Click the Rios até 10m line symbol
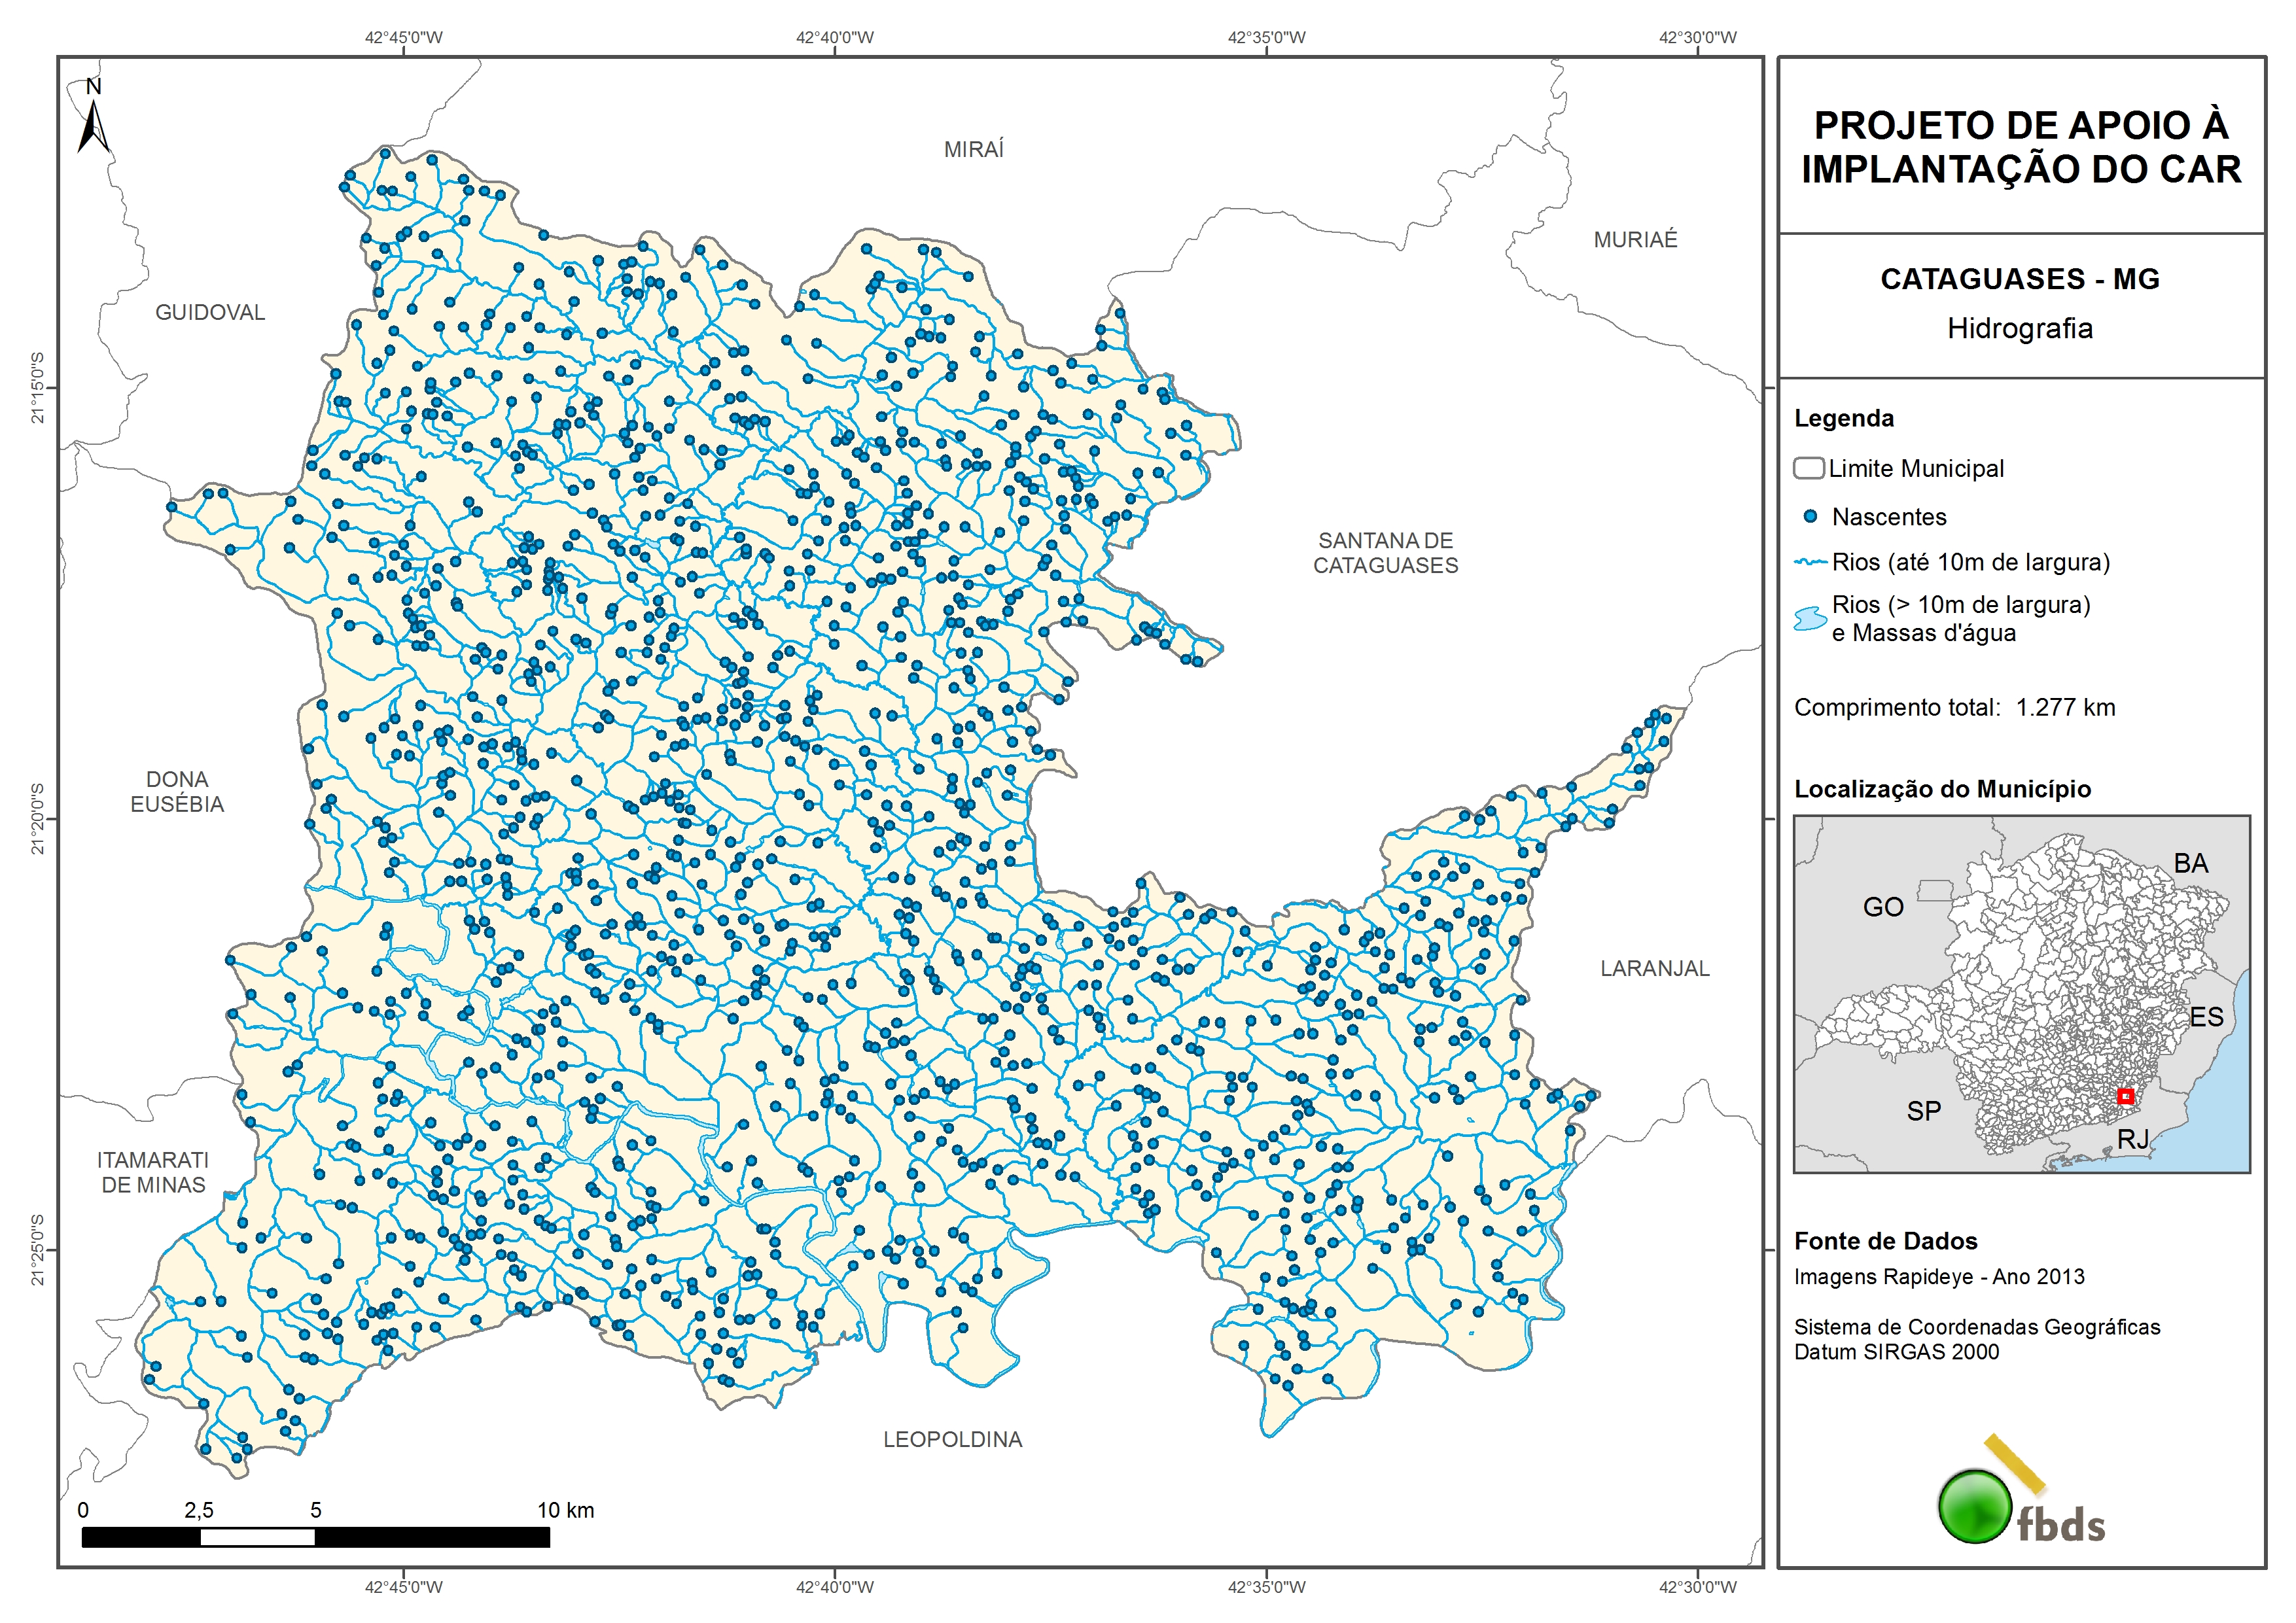The width and height of the screenshot is (2296, 1623). click(1810, 563)
